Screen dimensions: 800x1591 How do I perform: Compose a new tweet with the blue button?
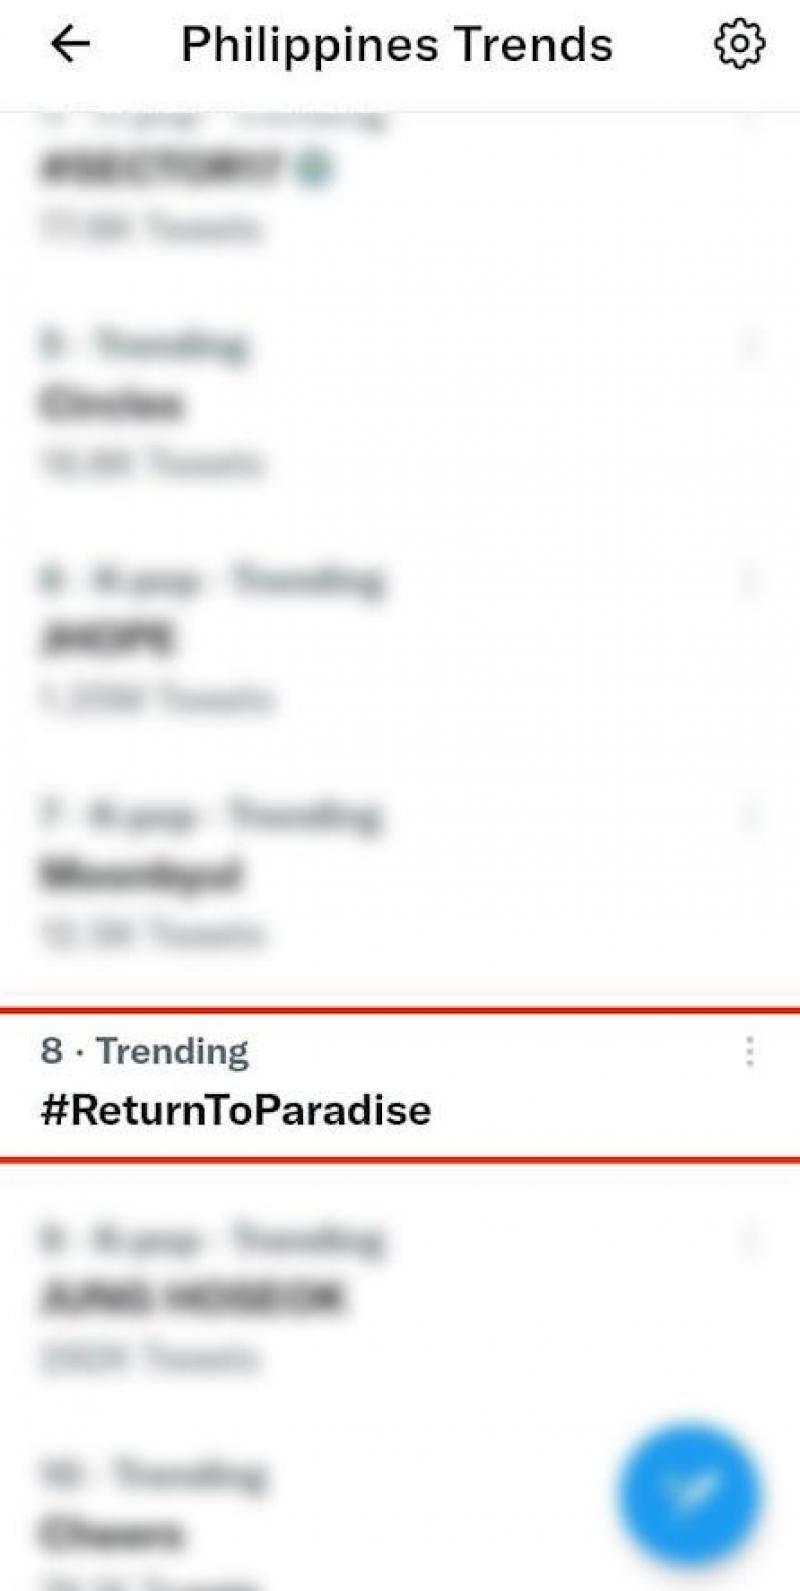click(689, 1495)
